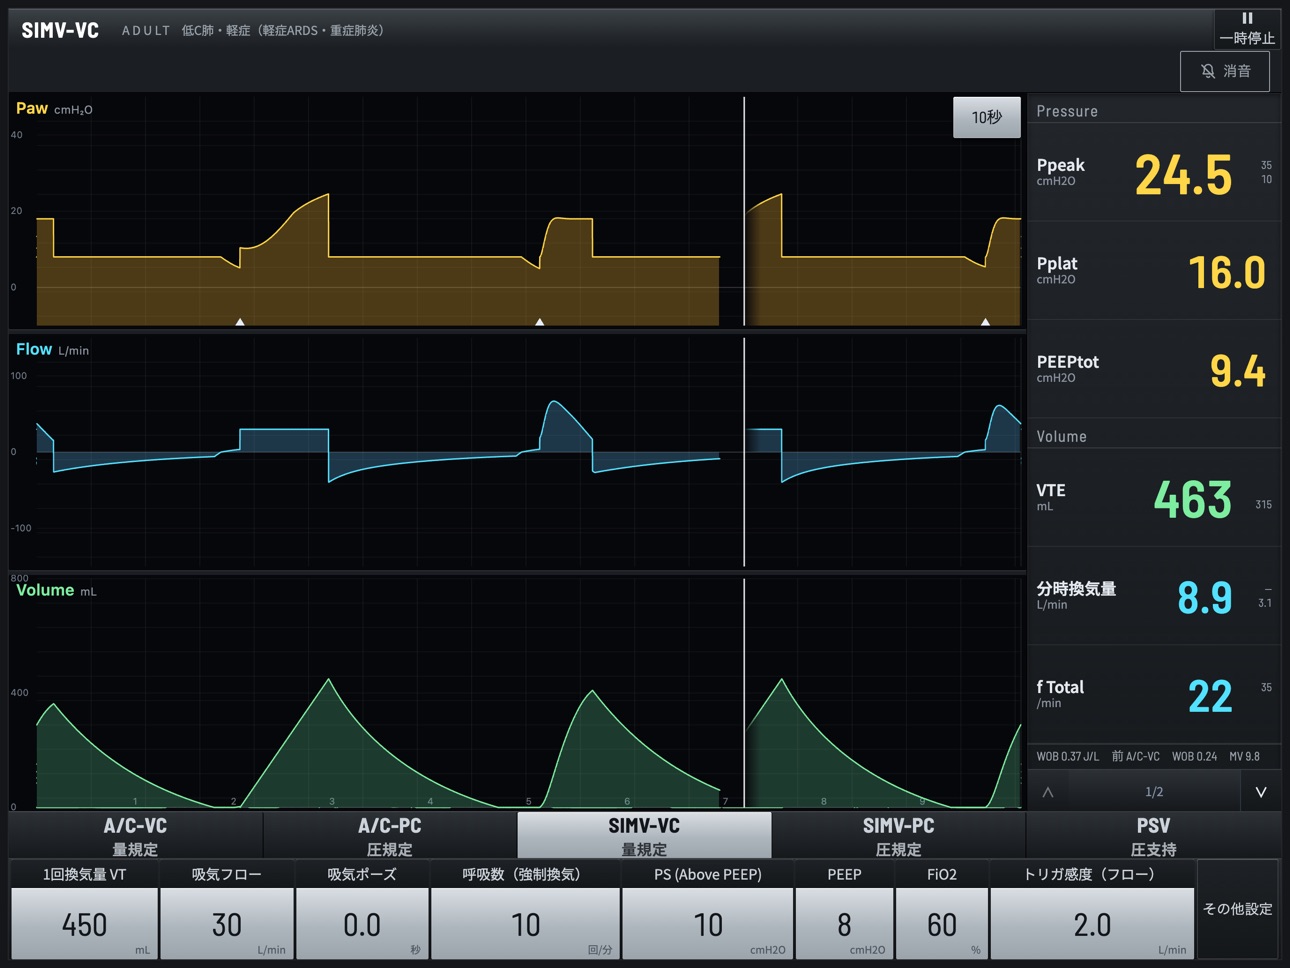
Task: Select the 分時換気量 reading 8.9
Action: tap(1205, 598)
